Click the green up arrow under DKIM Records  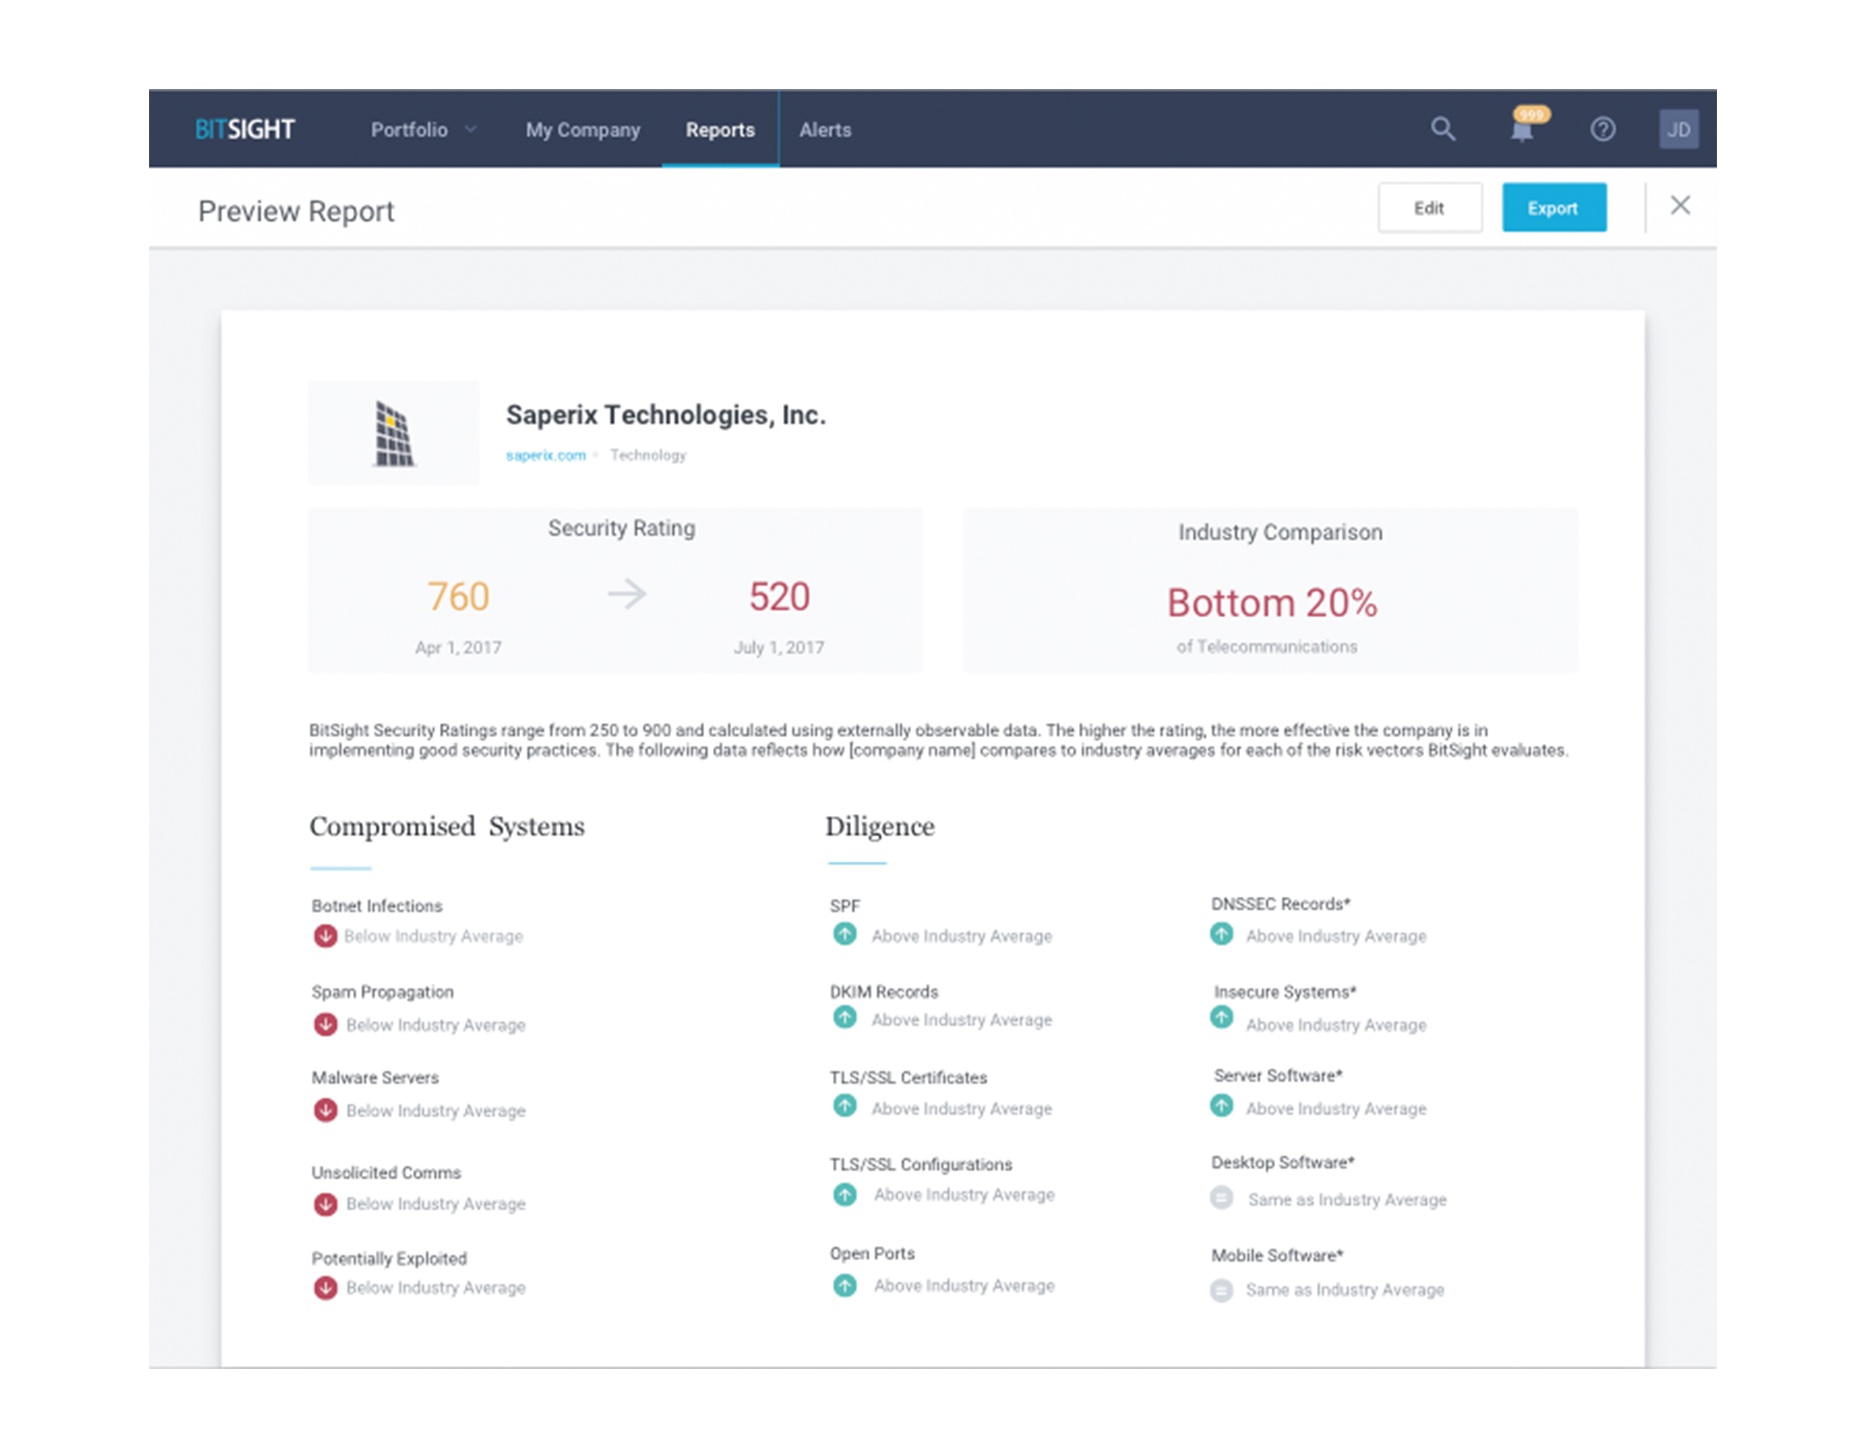point(845,1018)
